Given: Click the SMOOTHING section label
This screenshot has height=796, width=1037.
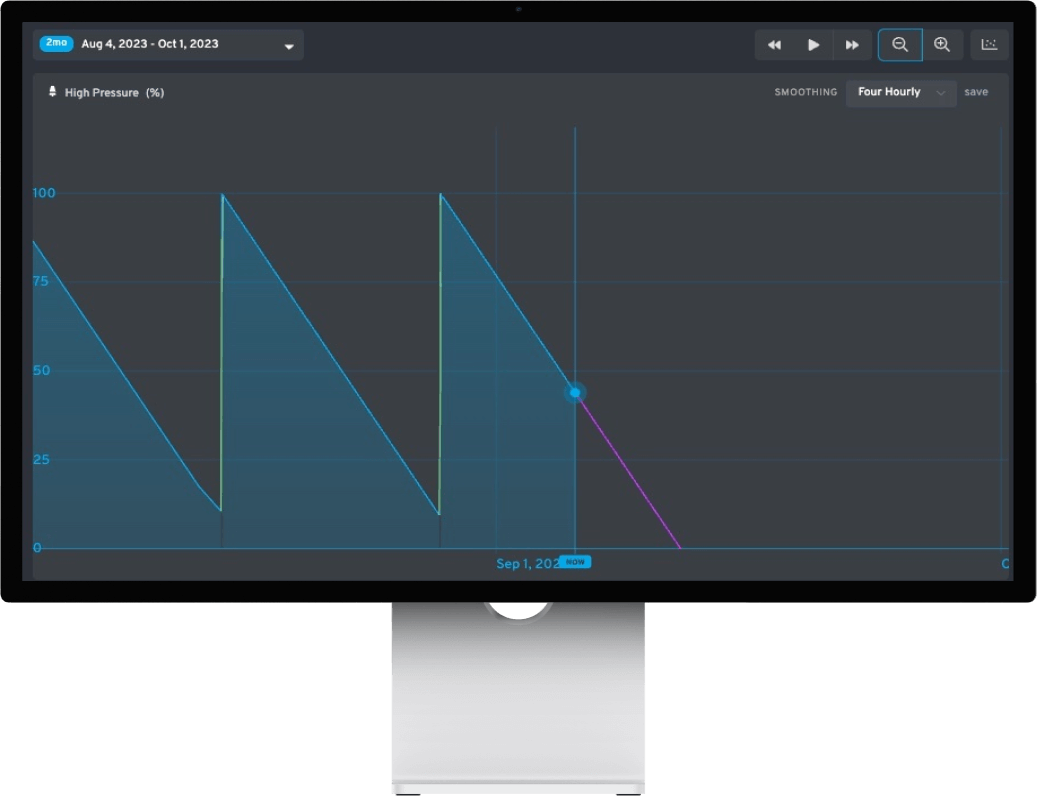Looking at the screenshot, I should (806, 92).
